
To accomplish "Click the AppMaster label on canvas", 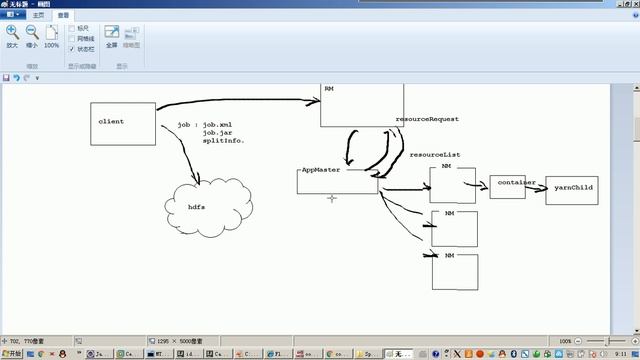I will click(x=321, y=170).
